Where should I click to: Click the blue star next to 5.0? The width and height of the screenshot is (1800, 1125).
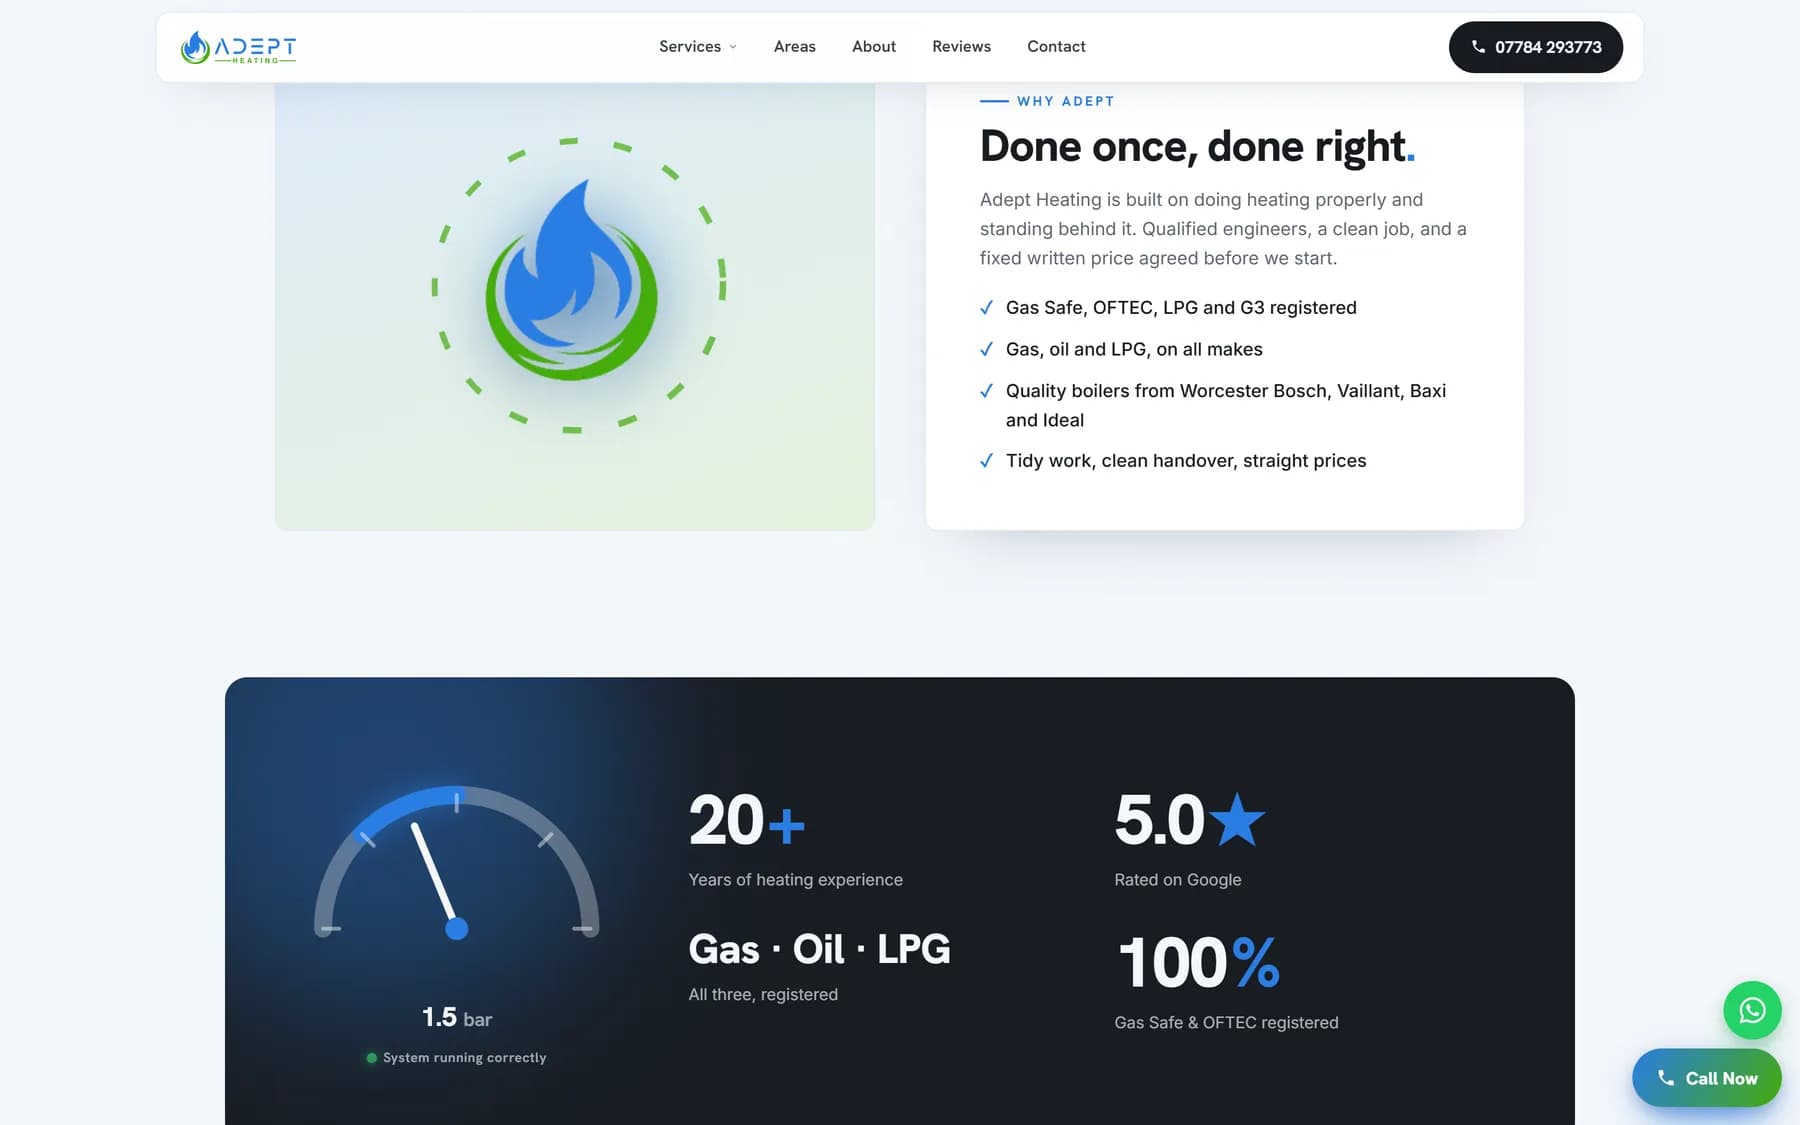pos(1237,819)
